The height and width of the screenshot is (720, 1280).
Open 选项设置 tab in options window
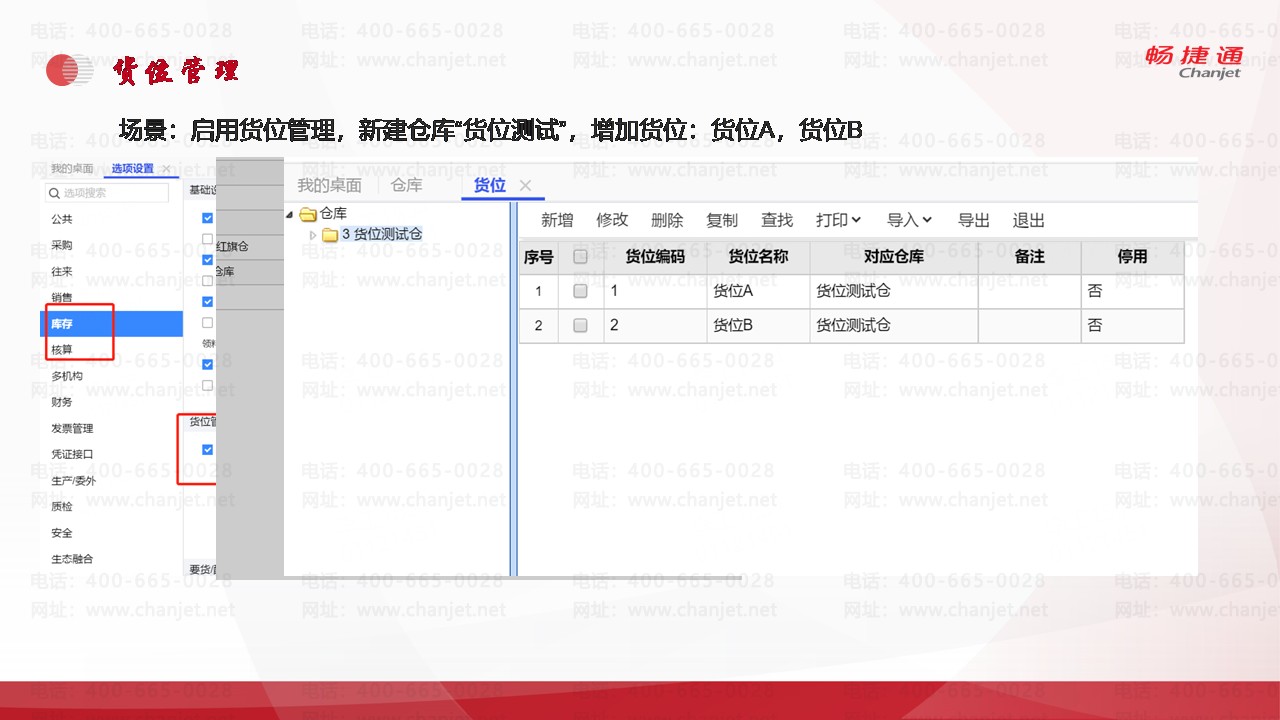click(133, 169)
